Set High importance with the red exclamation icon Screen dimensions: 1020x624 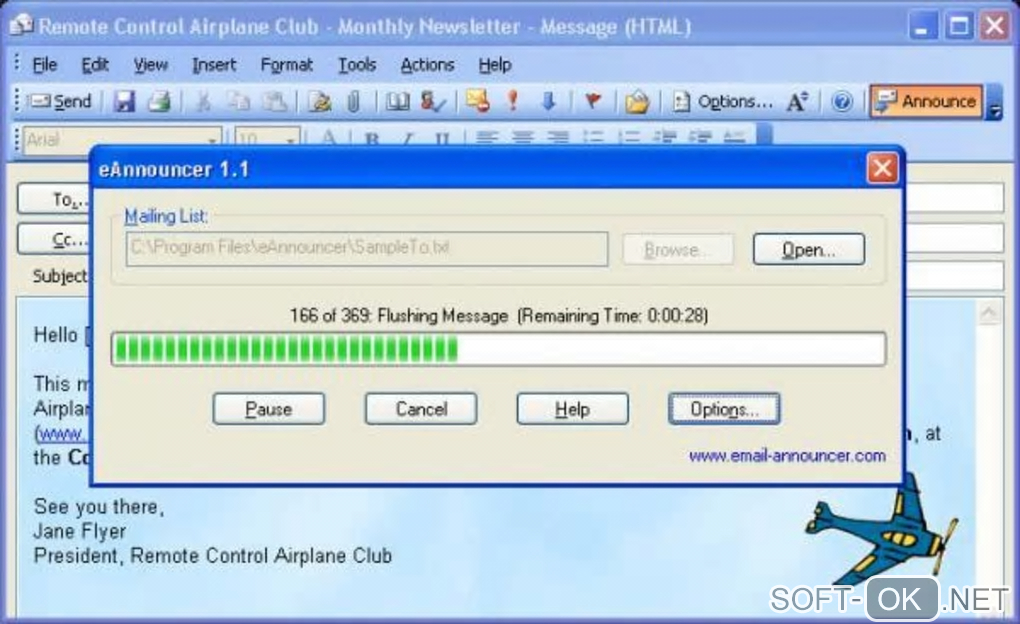513,102
